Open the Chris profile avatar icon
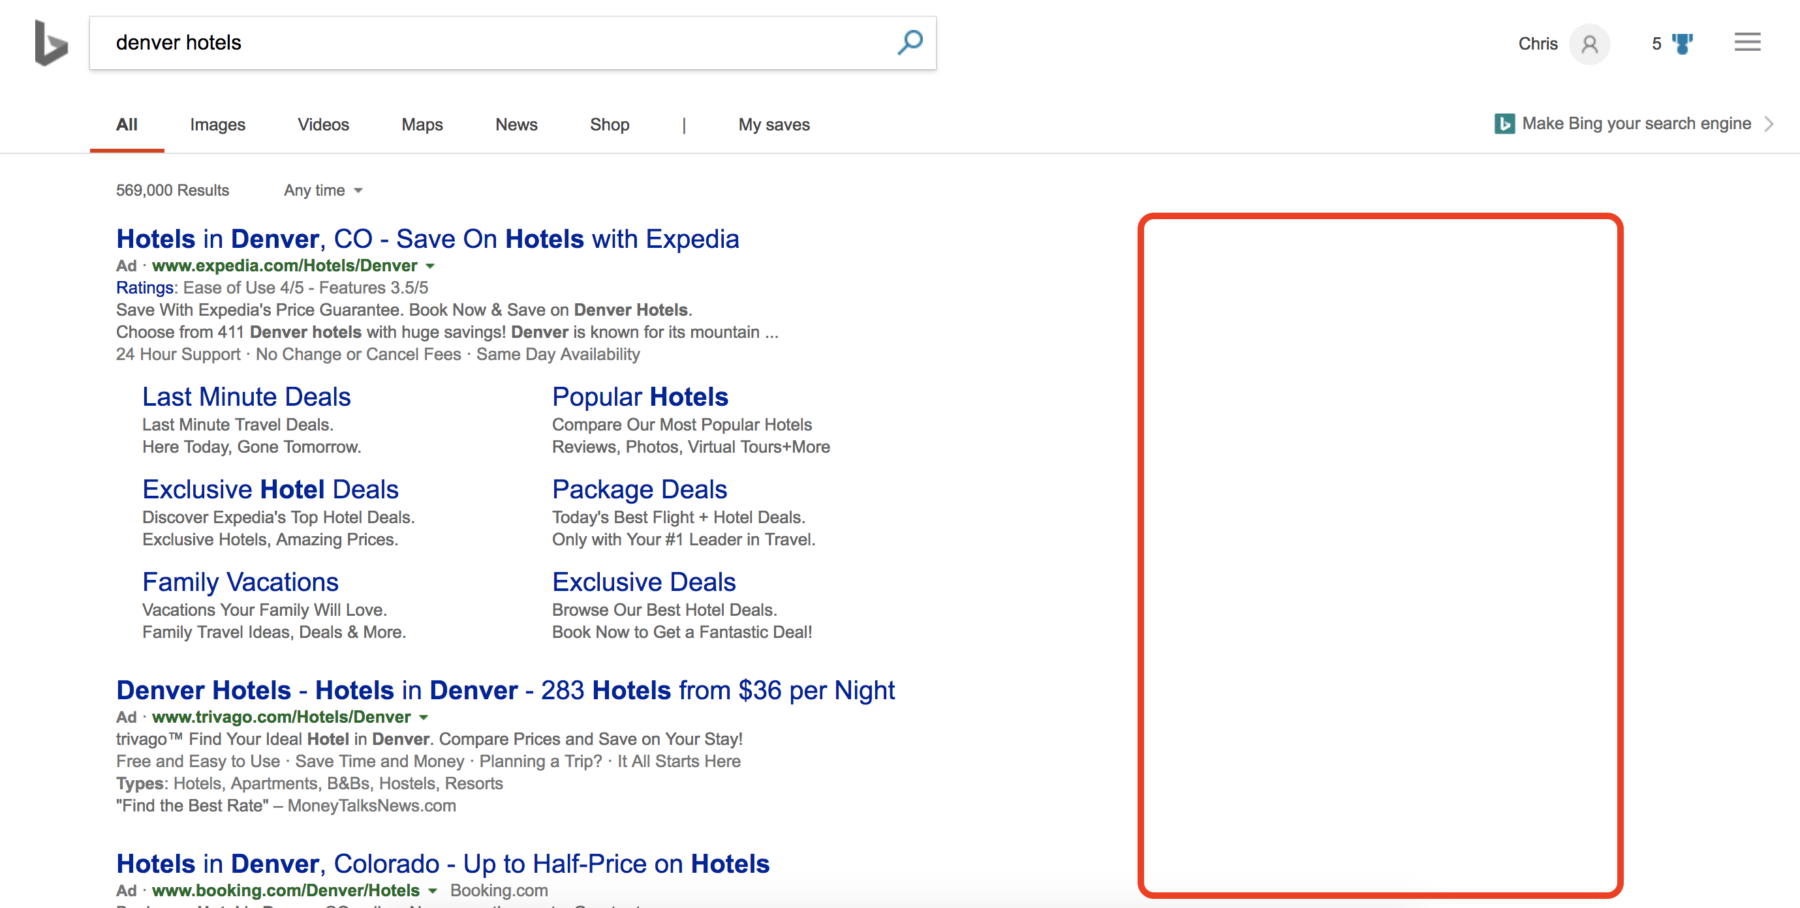 pyautogui.click(x=1589, y=44)
